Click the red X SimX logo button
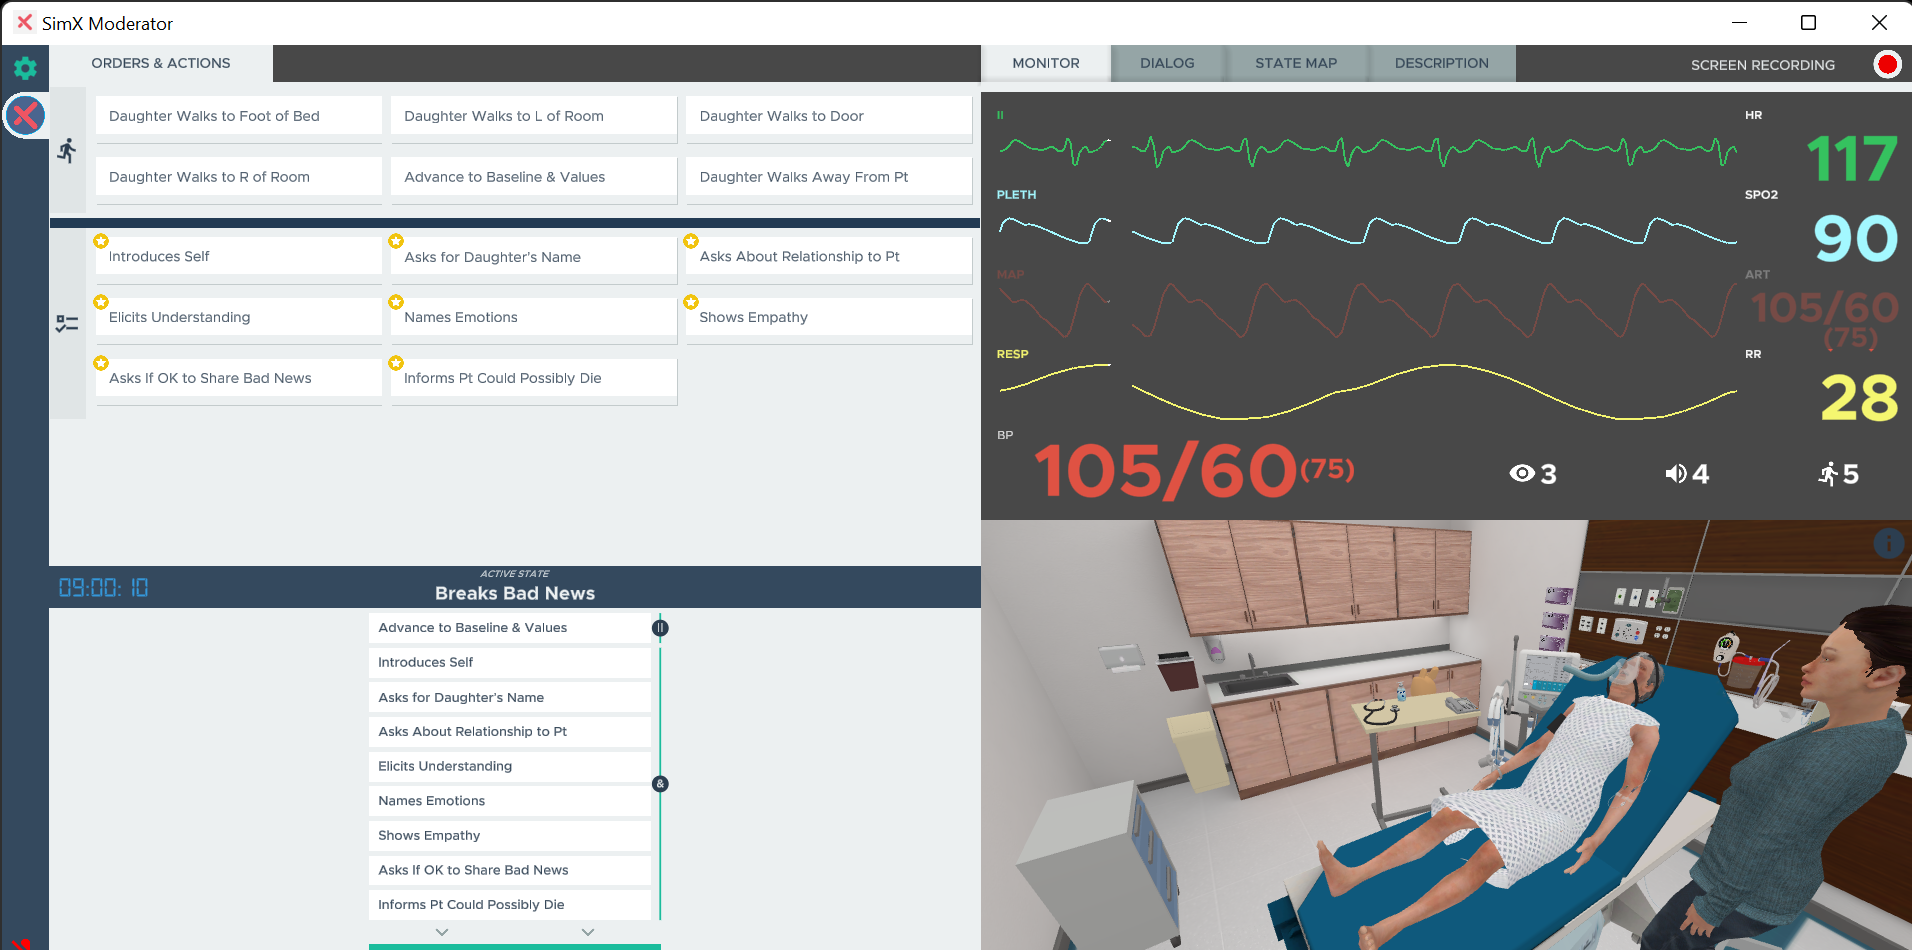The height and width of the screenshot is (950, 1912). (x=25, y=116)
